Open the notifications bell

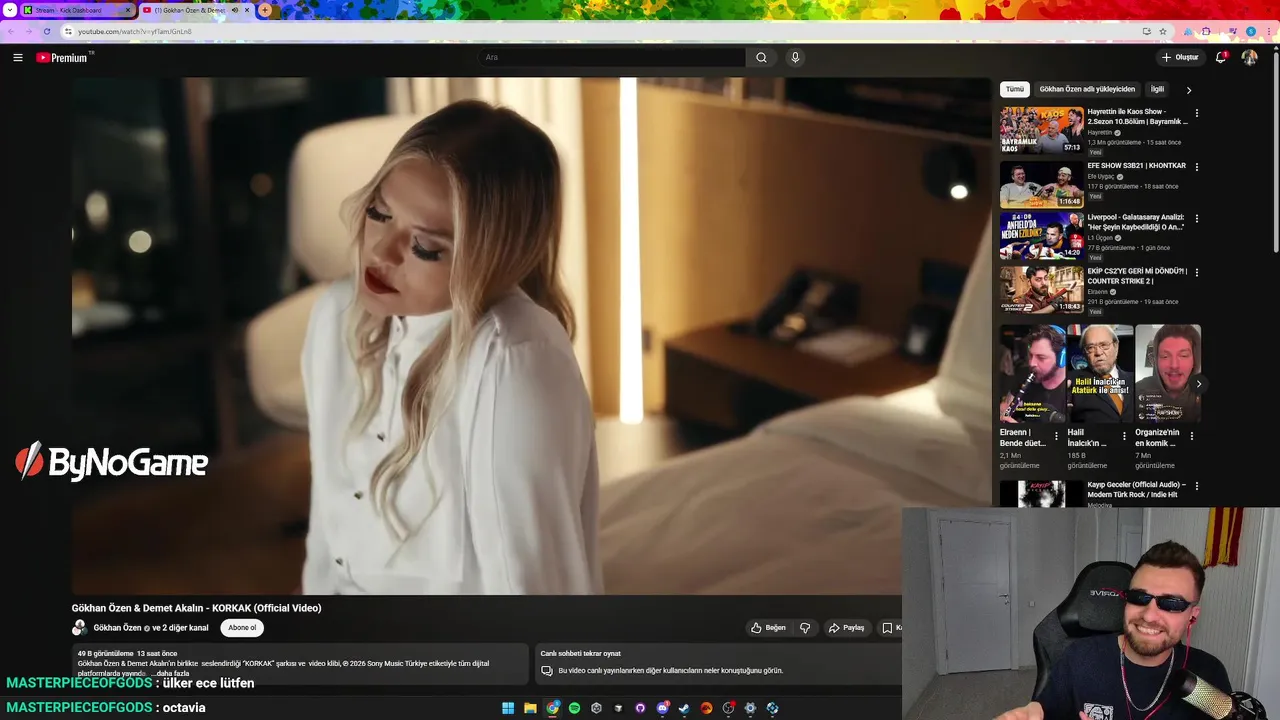tap(1221, 58)
